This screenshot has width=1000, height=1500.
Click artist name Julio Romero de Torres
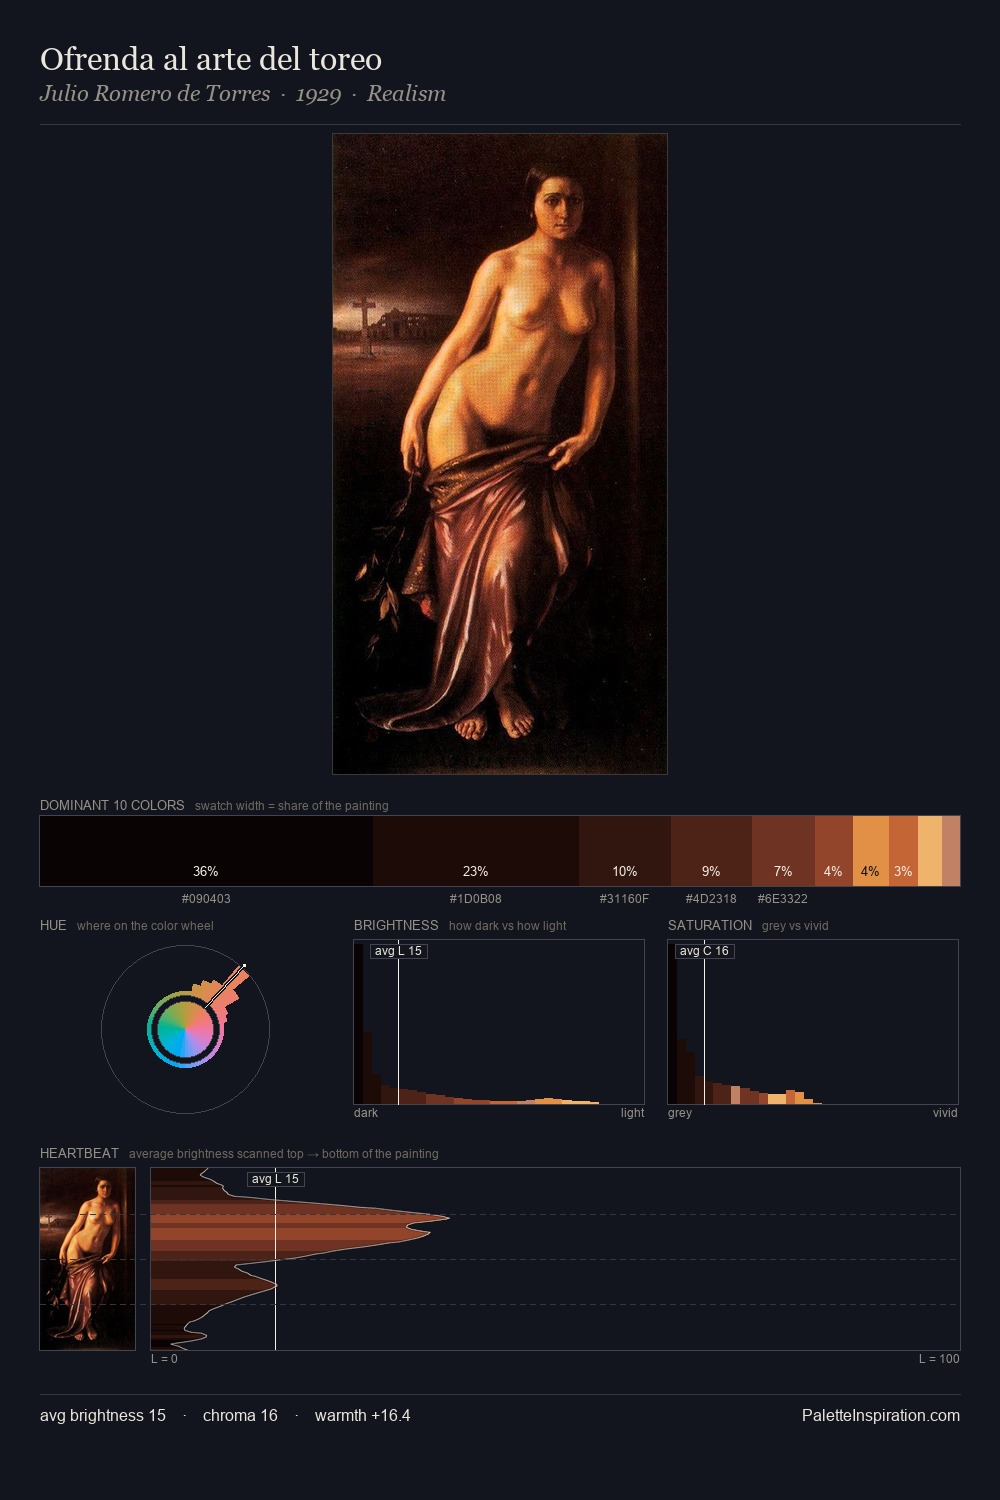(x=155, y=94)
